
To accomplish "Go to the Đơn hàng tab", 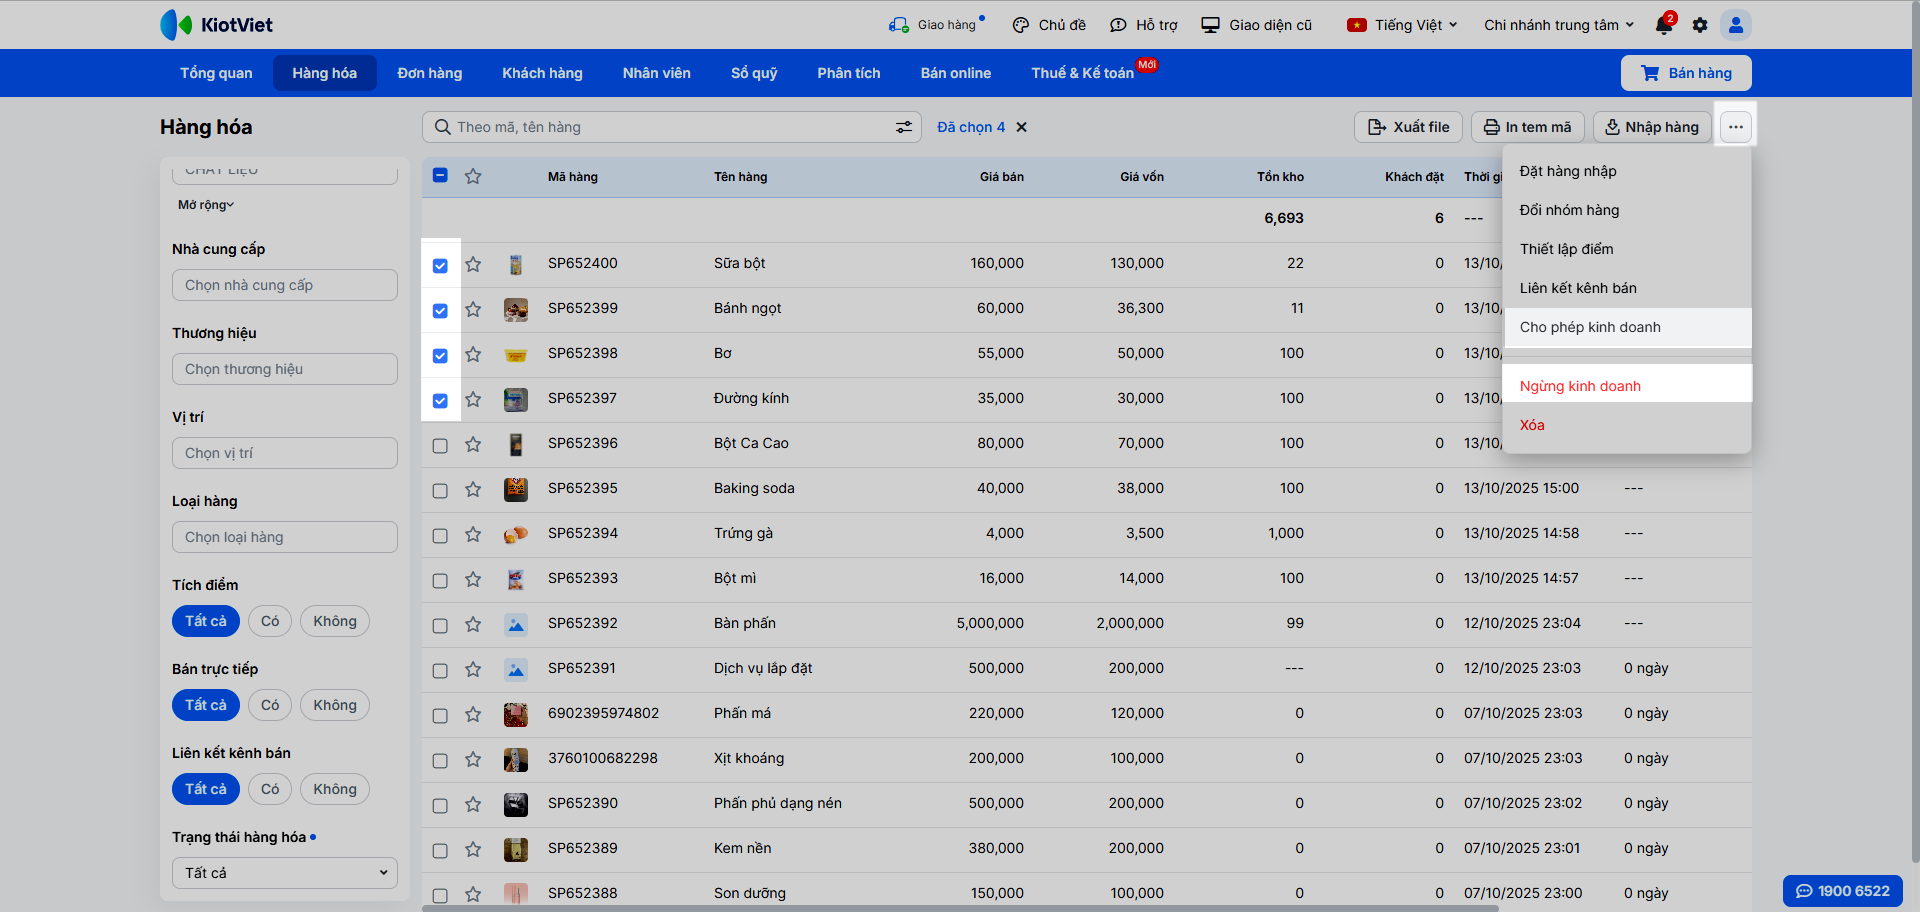I will (x=430, y=73).
